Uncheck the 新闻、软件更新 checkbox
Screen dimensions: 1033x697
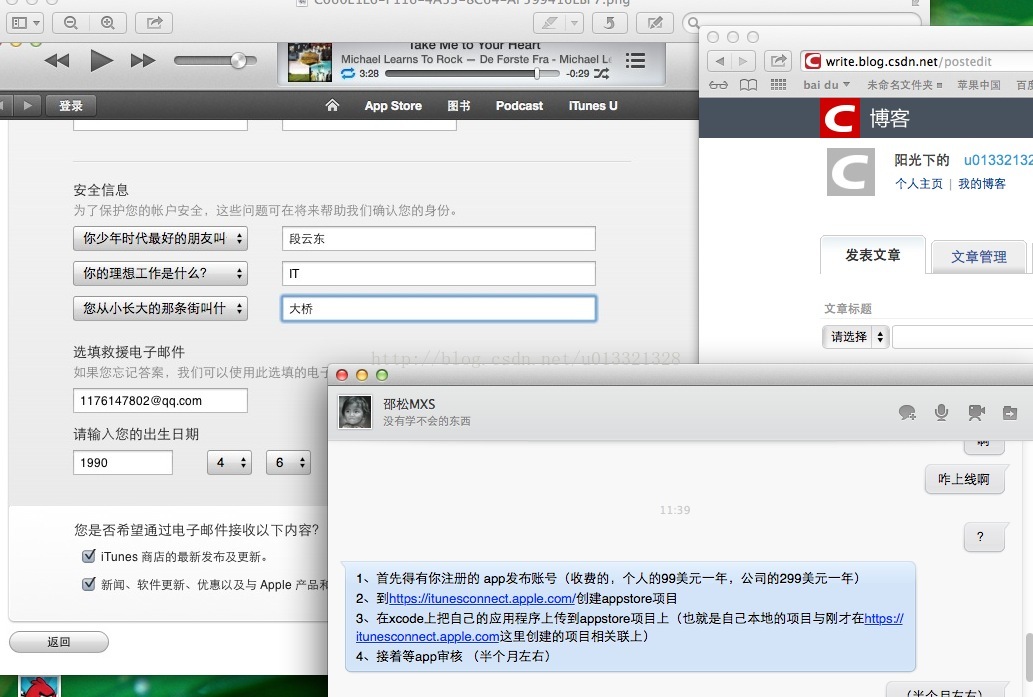click(89, 584)
